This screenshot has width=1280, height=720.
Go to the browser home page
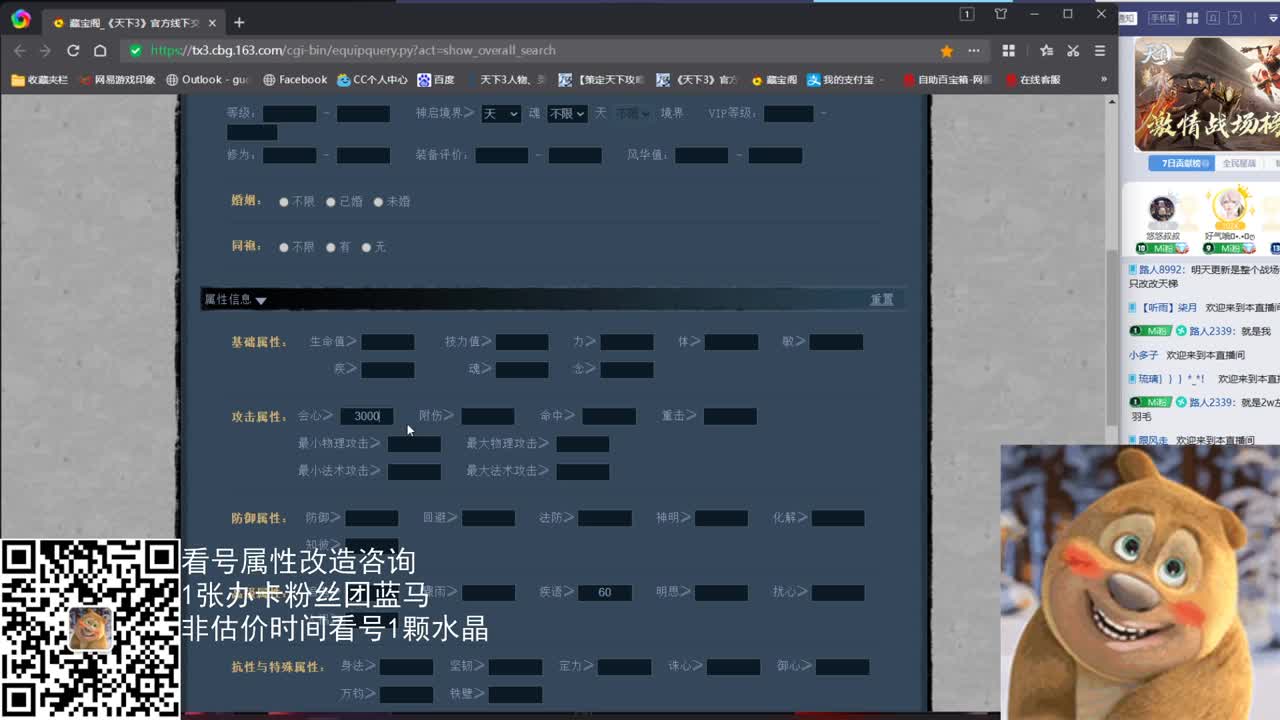[x=100, y=50]
